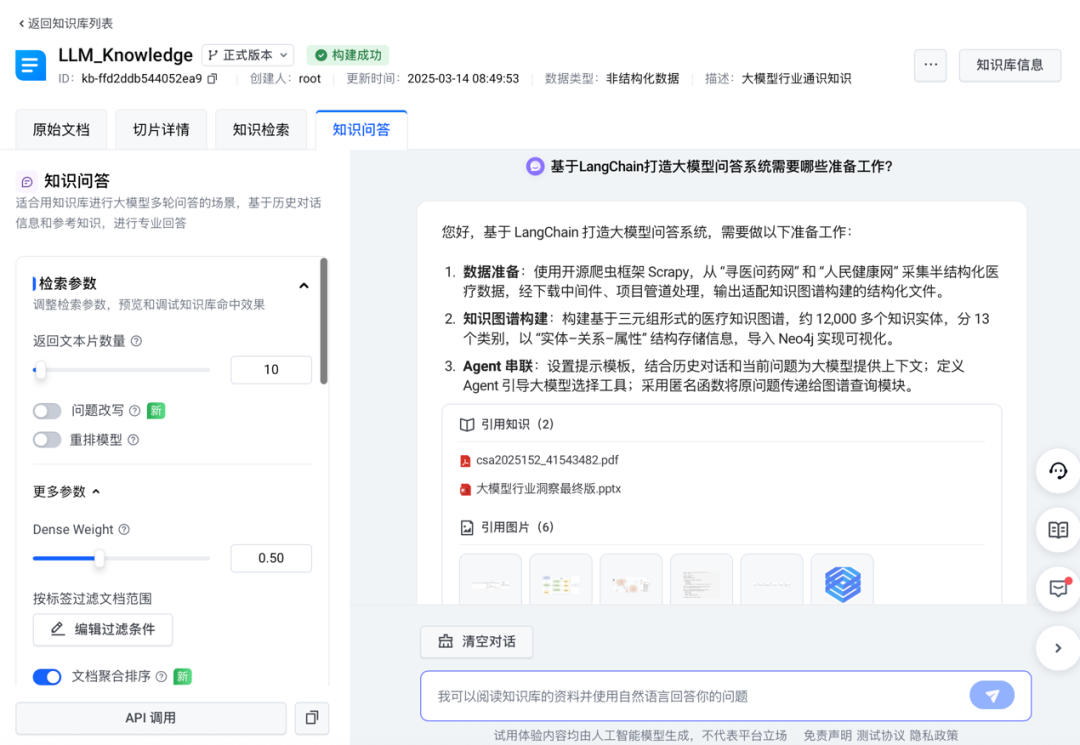Disable the 文档聚合排序 toggle
The image size is (1080, 745).
click(47, 677)
